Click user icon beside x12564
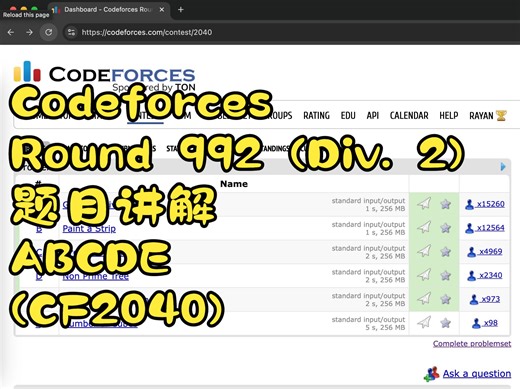The width and height of the screenshot is (520, 389). click(x=469, y=228)
